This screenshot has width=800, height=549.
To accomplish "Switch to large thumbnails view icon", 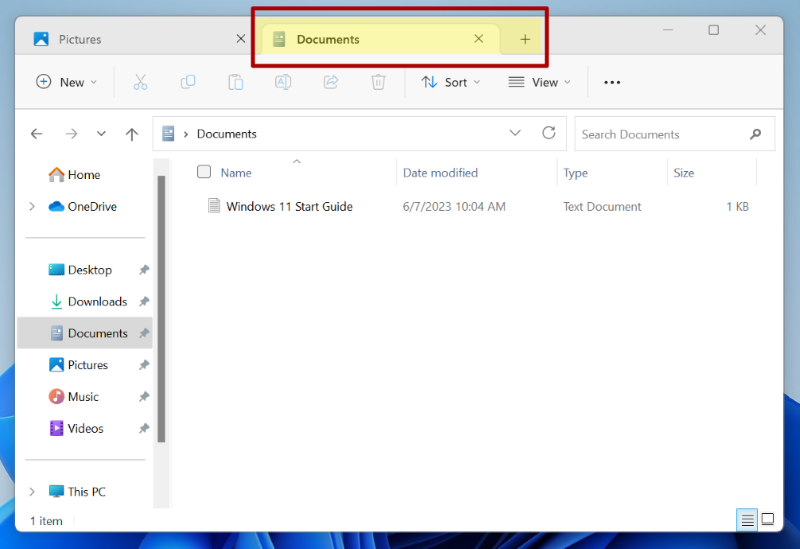I will 767,519.
